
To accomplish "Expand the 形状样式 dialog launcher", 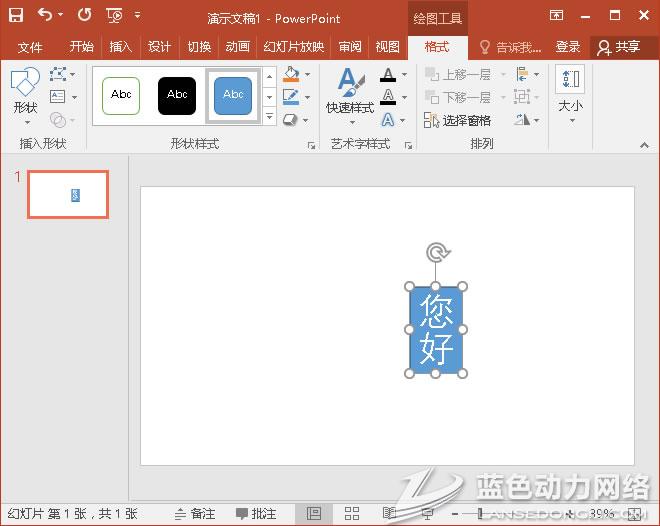I will [x=311, y=145].
